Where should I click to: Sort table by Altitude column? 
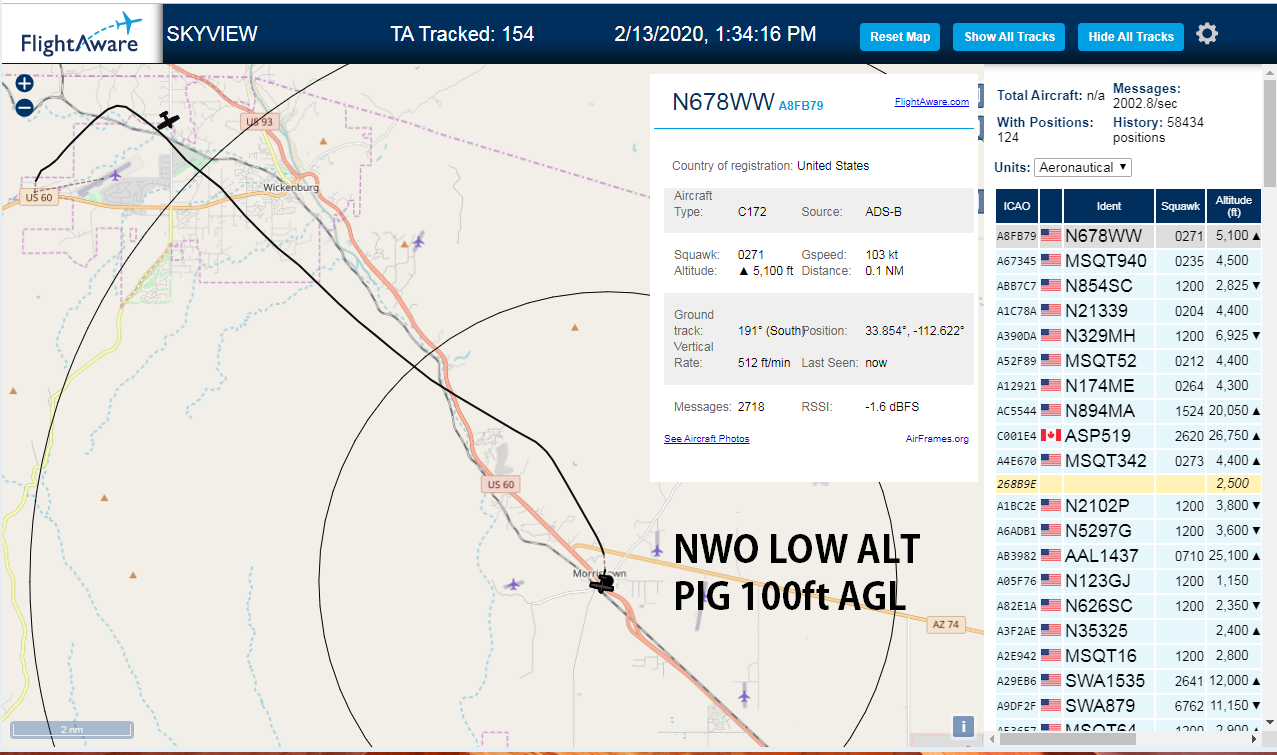coord(1234,206)
